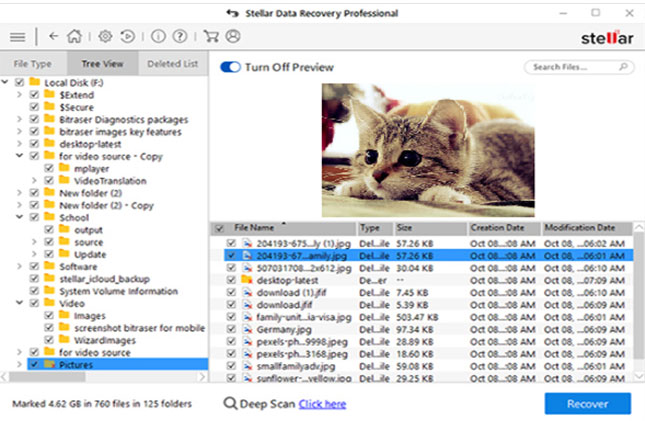Open the help question mark icon
This screenshot has height=421, width=645.
coord(180,36)
